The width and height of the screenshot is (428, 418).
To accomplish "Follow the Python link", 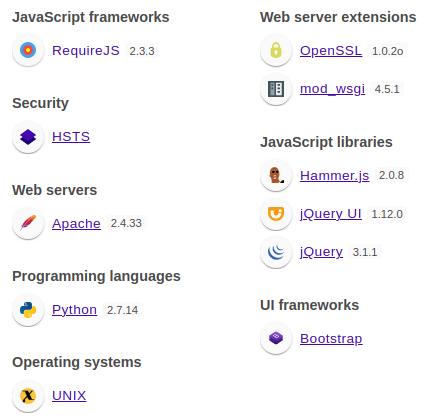I will [x=74, y=310].
